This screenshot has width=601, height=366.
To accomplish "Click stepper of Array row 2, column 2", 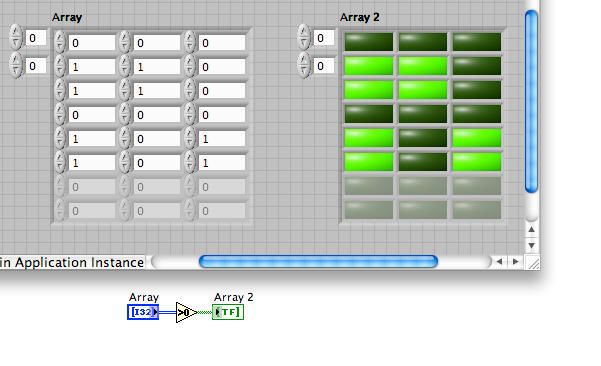I will coord(125,66).
